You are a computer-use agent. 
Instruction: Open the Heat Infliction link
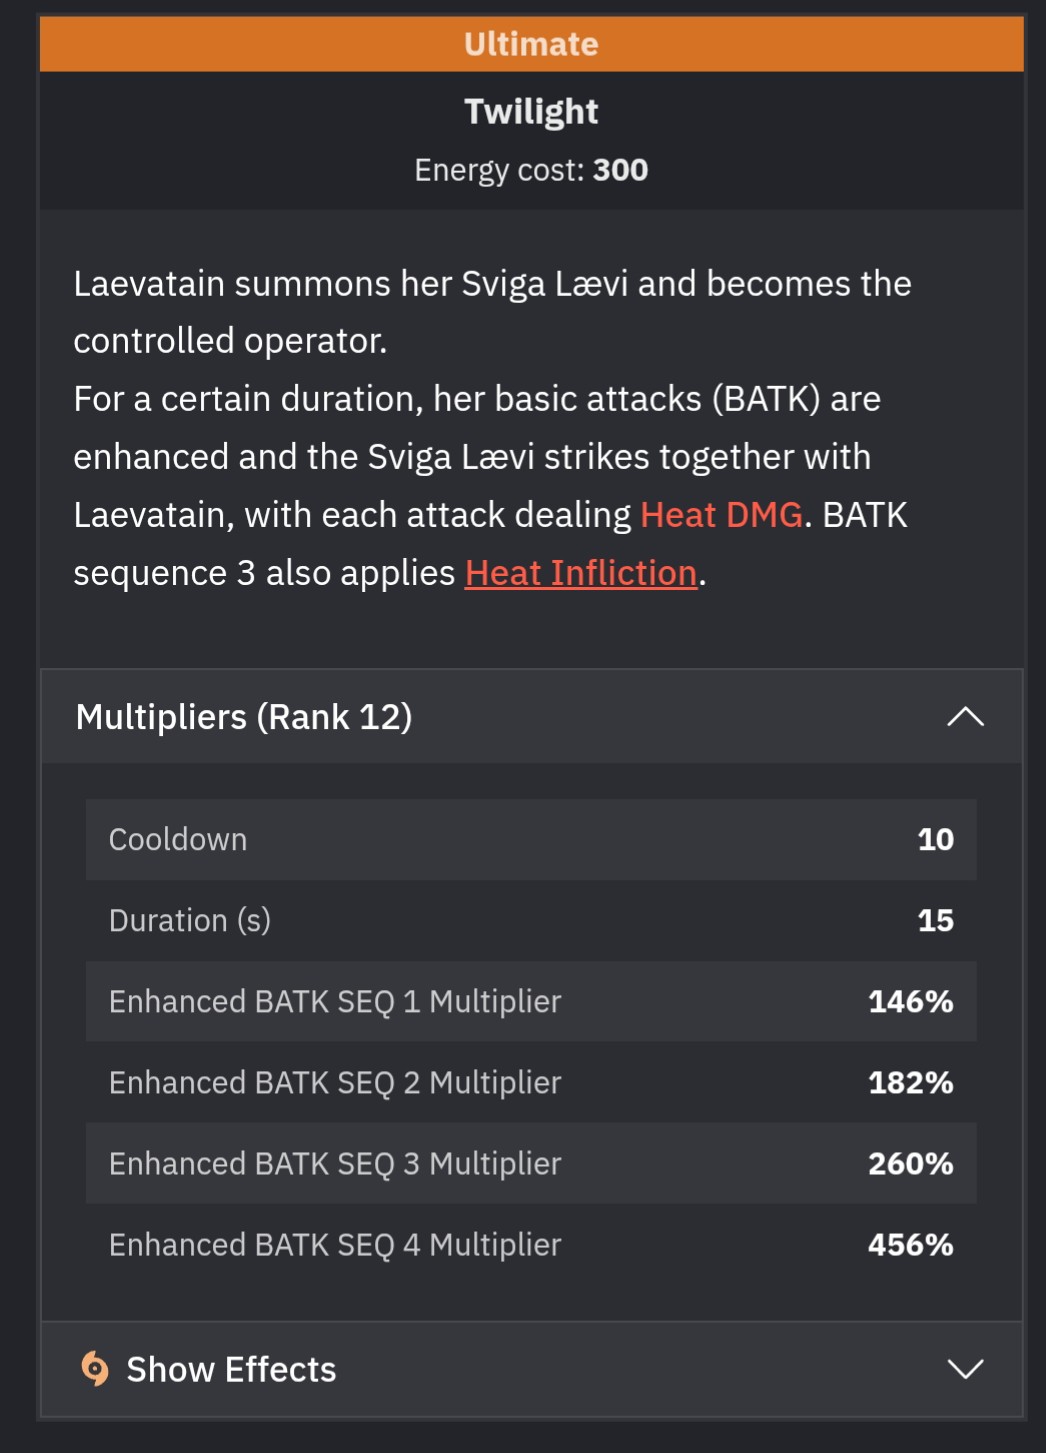coord(581,573)
